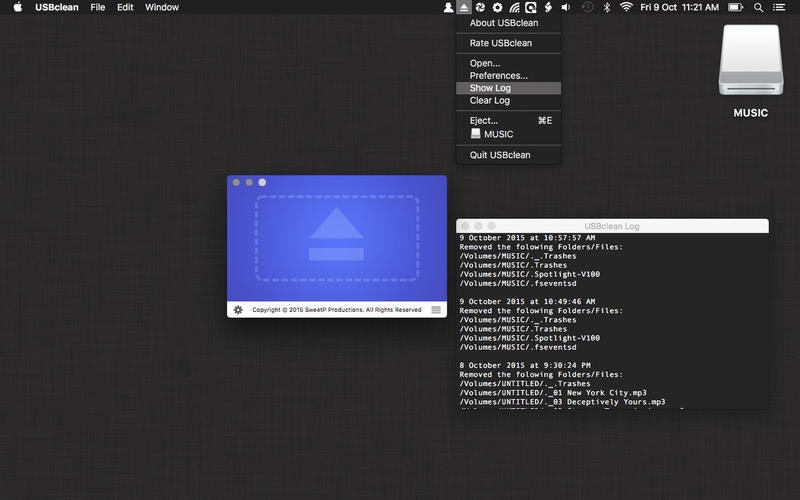The image size is (800, 500).
Task: Click About USBclean menu item
Action: pyautogui.click(x=502, y=23)
